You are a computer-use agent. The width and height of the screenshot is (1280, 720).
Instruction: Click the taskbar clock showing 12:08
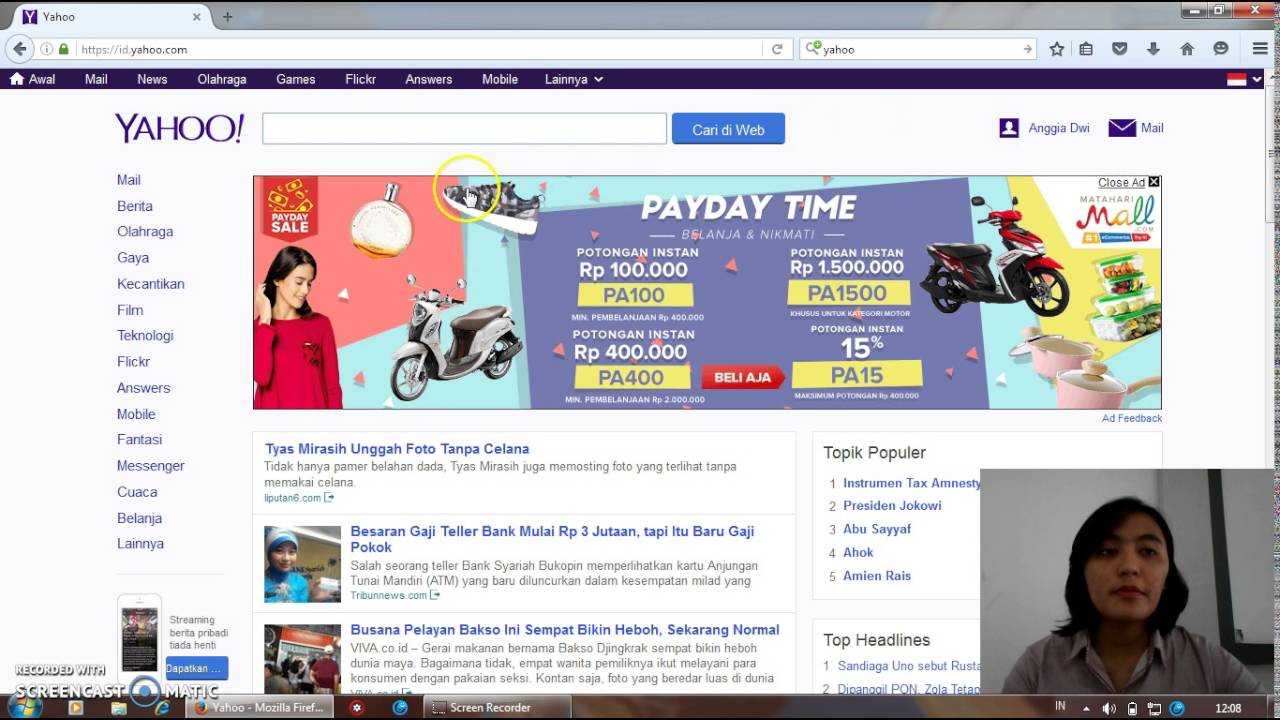click(x=1228, y=708)
